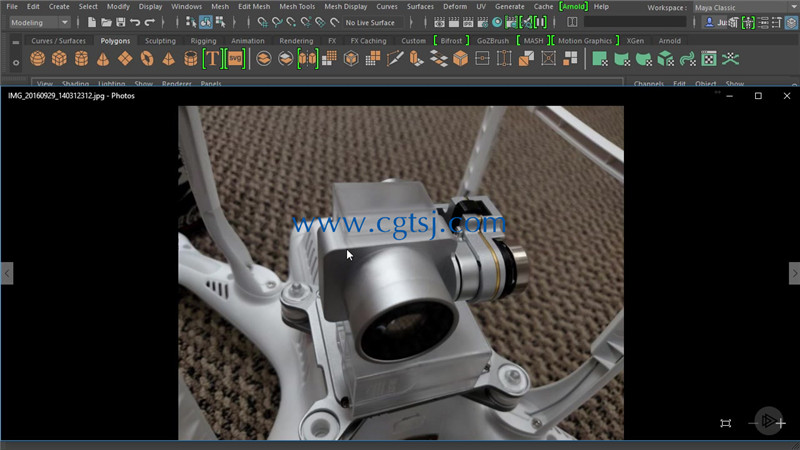800x450 pixels.
Task: Click the Separate/Extract layers shelf icon
Action: coord(286,59)
